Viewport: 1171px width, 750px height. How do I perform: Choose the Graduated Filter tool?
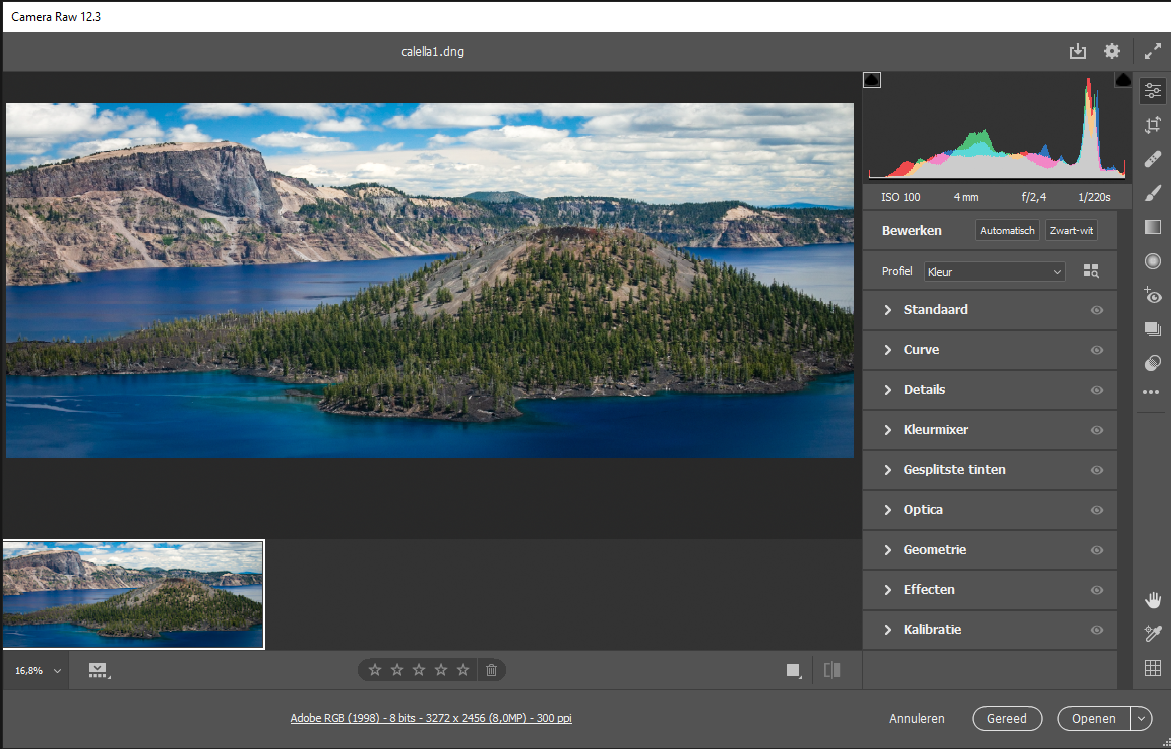pyautogui.click(x=1152, y=227)
